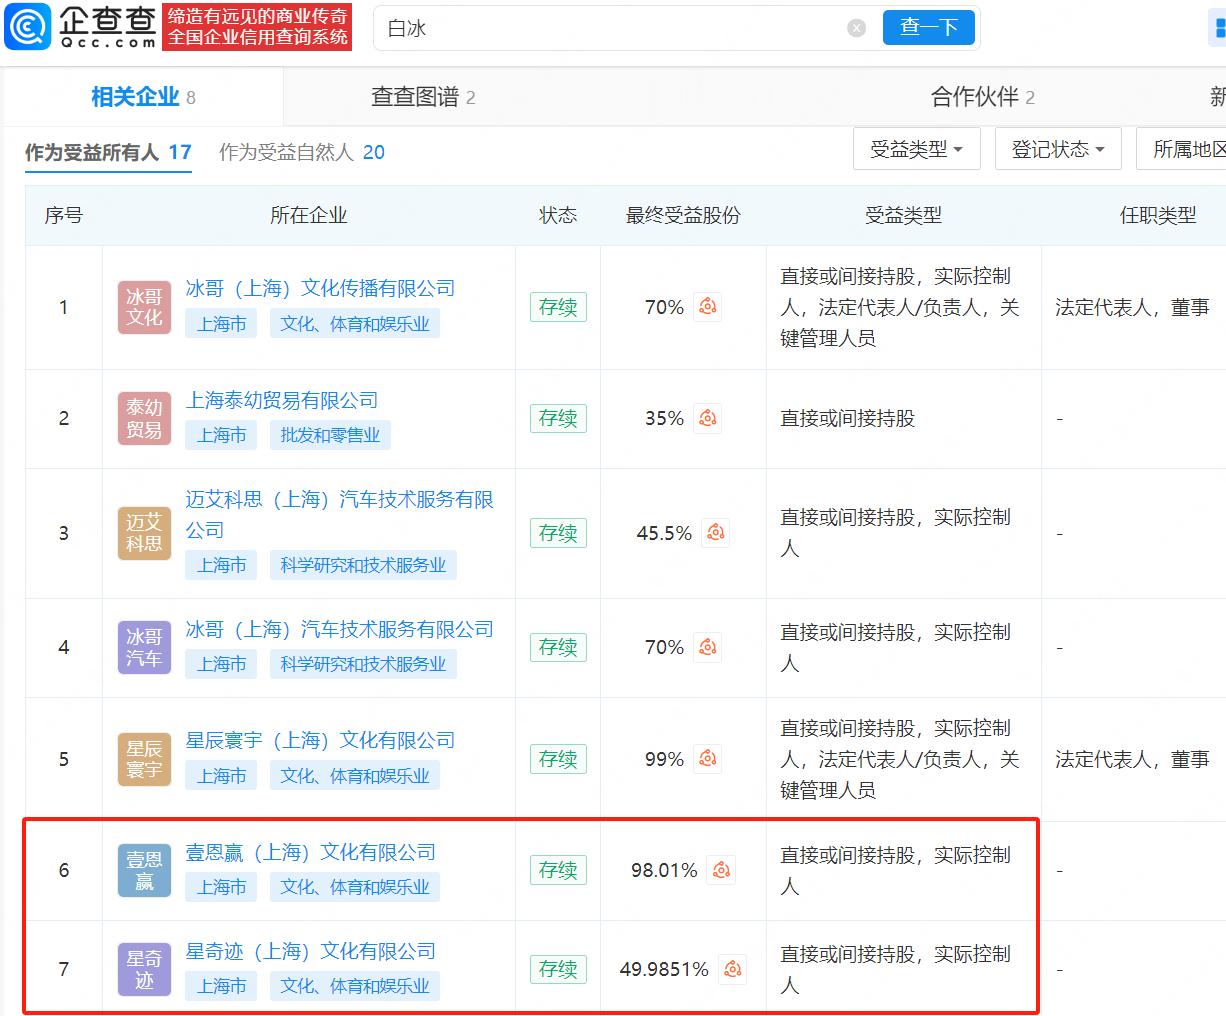
Task: Click the Qcc.com logo icon
Action: pos(27,27)
